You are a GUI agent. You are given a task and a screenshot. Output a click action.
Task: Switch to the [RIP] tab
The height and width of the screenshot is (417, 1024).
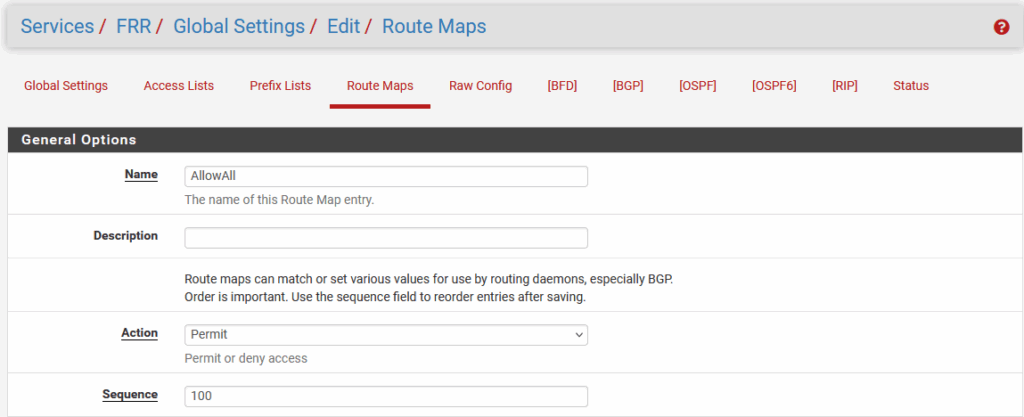tap(845, 86)
